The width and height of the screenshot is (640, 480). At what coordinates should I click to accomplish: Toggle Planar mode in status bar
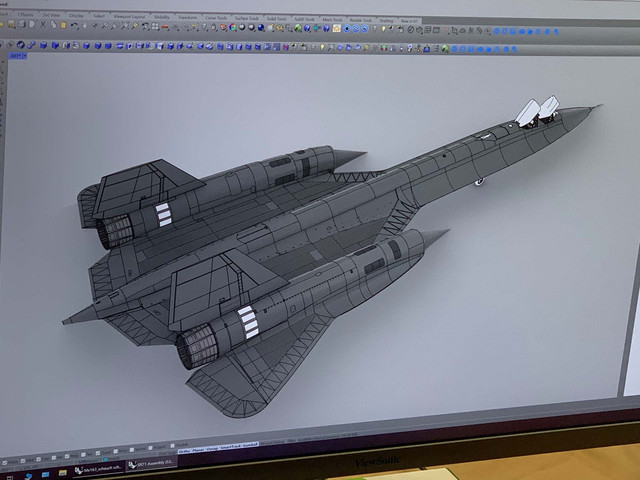pyautogui.click(x=198, y=450)
